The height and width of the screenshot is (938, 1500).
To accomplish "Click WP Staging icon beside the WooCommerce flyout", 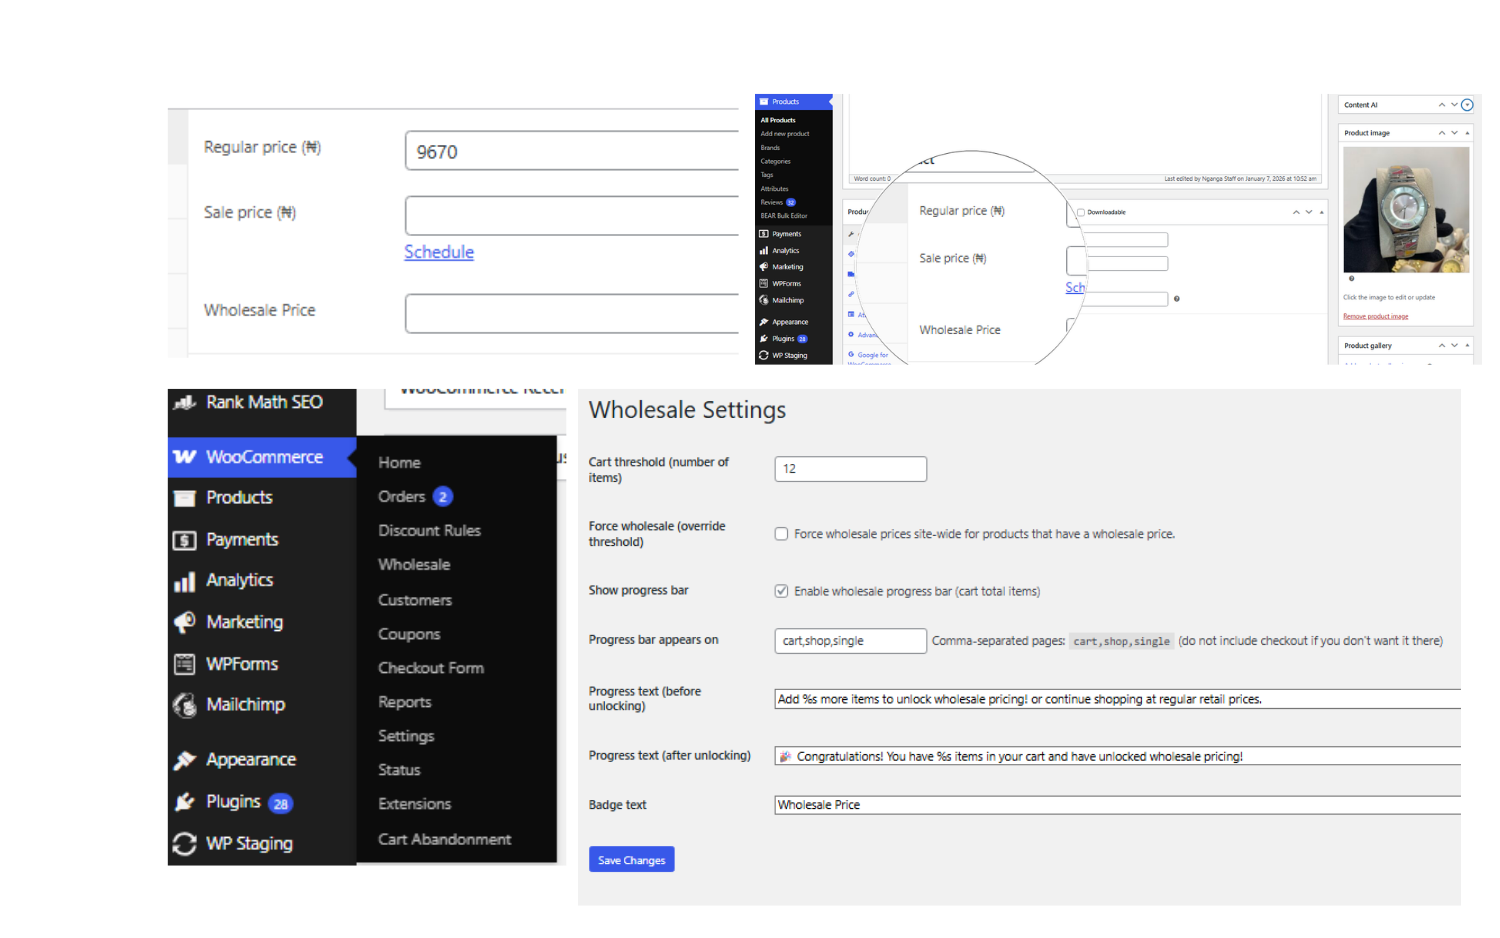I will [184, 844].
